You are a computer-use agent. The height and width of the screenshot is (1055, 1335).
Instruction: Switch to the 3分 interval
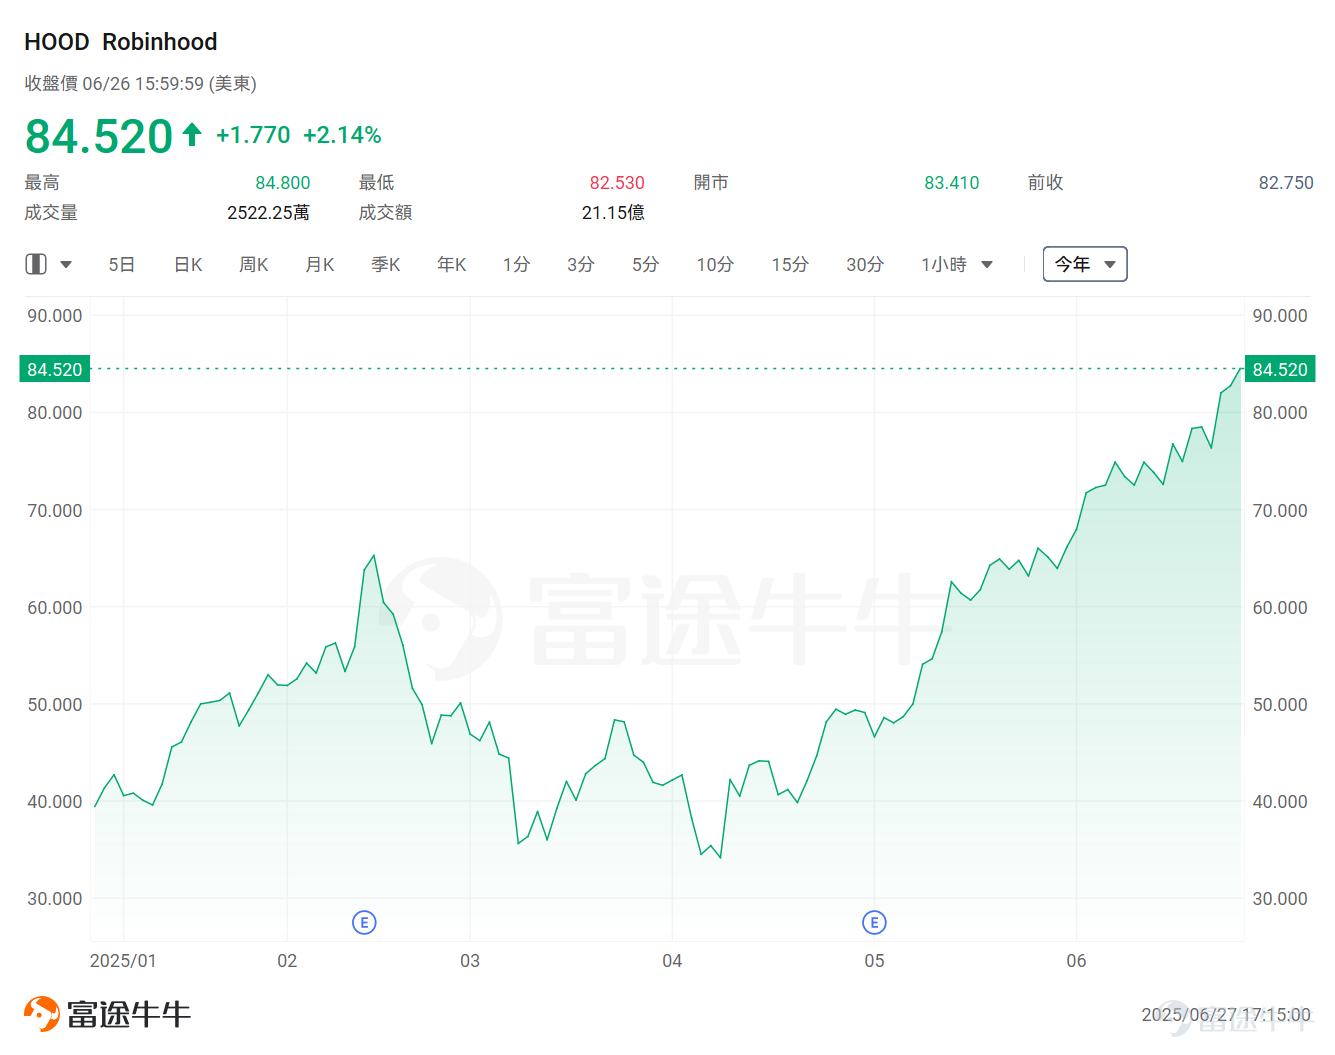pyautogui.click(x=581, y=264)
